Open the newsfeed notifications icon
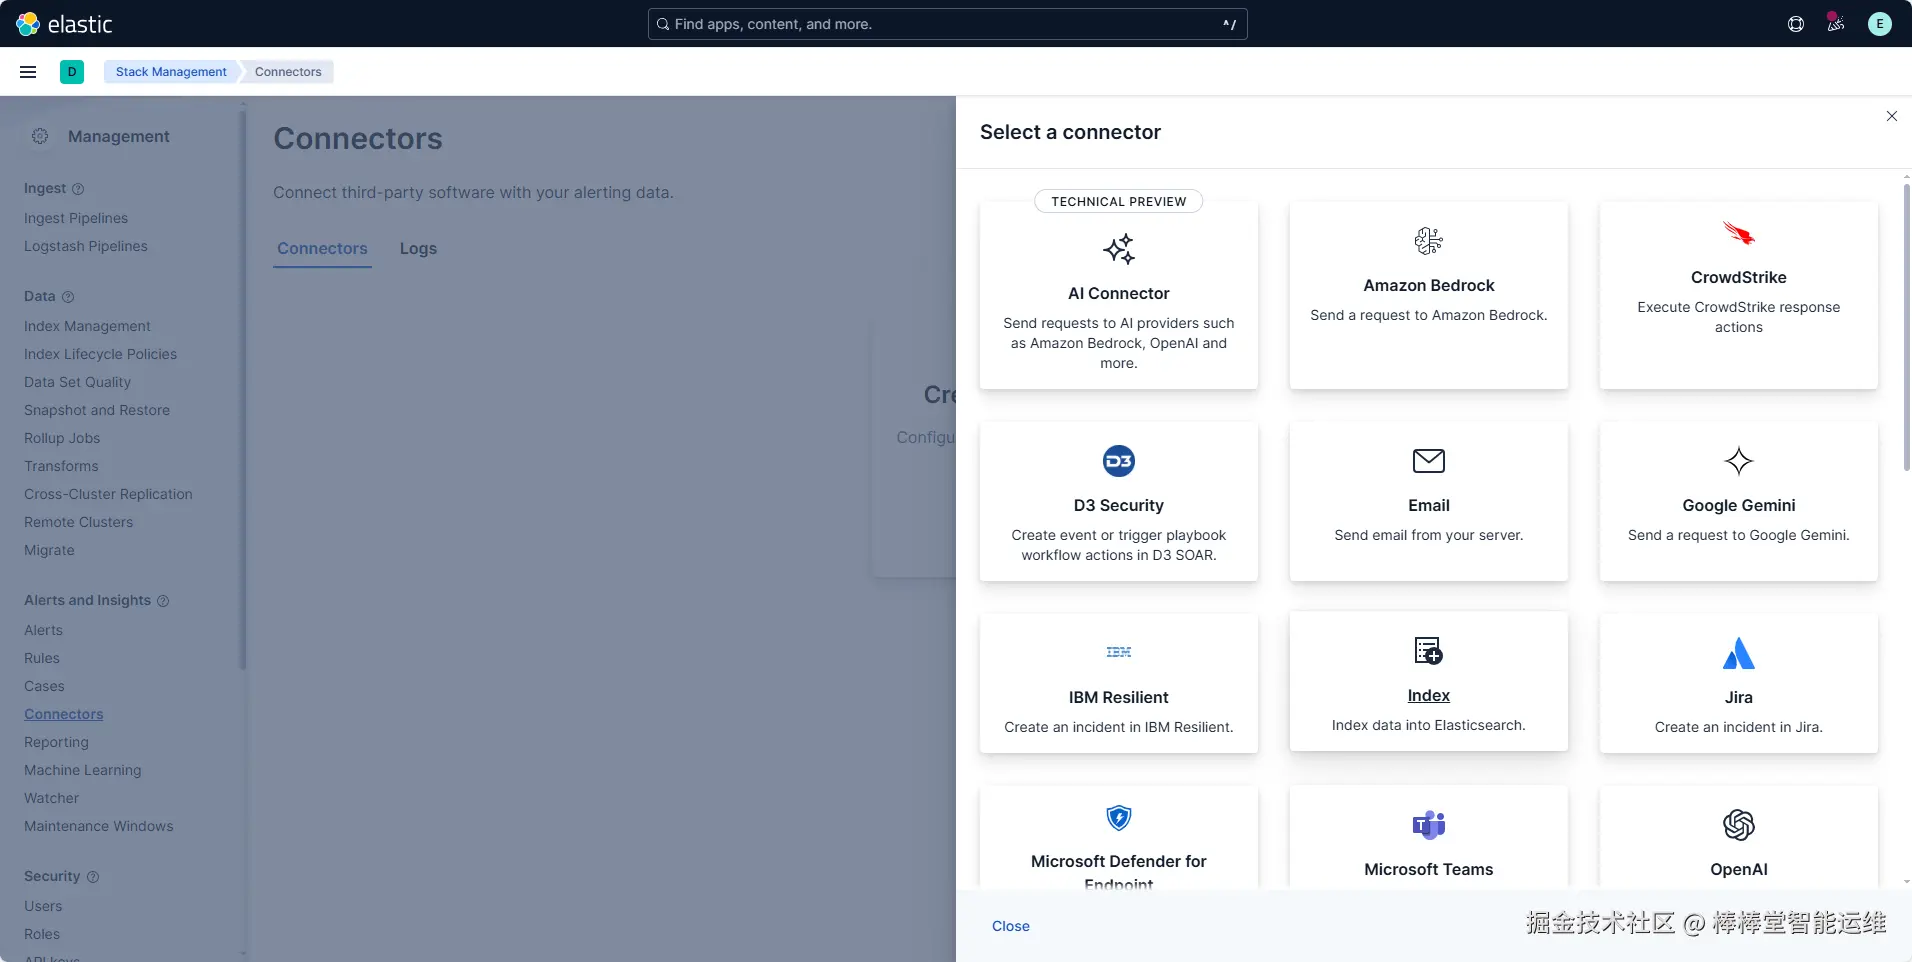The image size is (1912, 962). [x=1836, y=23]
